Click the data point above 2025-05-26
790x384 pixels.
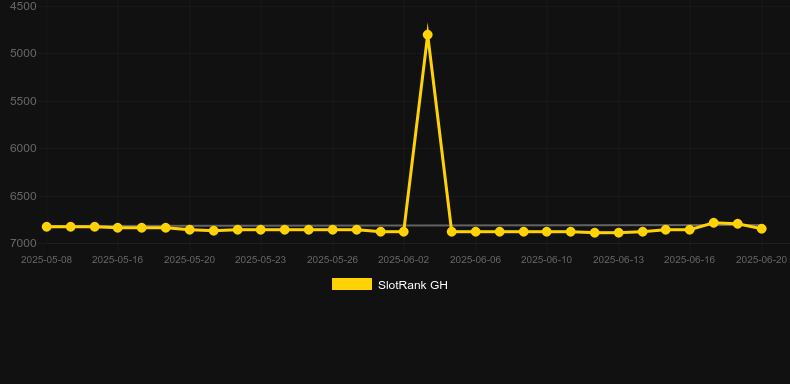pyautogui.click(x=333, y=230)
